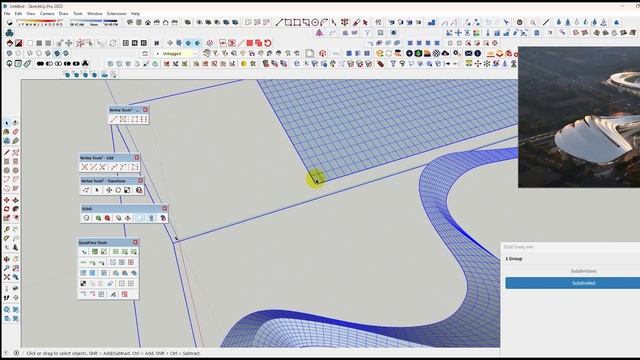The image size is (640, 360).
Task: Open the Window menu
Action: coord(94,13)
